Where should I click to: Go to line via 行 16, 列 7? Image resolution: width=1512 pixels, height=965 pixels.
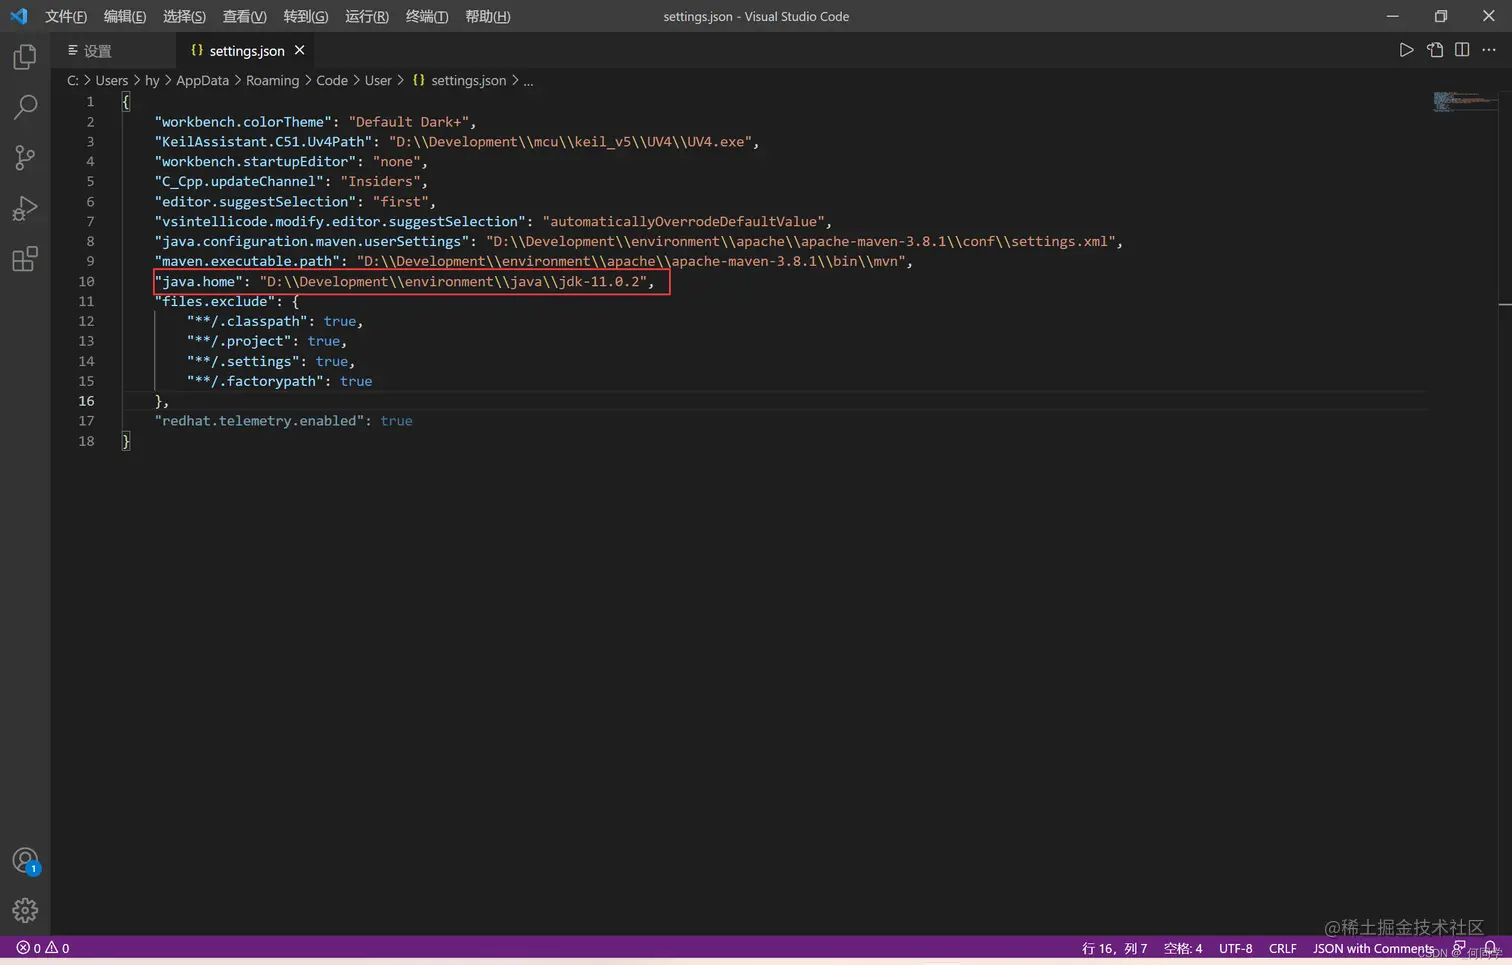pyautogui.click(x=1114, y=948)
